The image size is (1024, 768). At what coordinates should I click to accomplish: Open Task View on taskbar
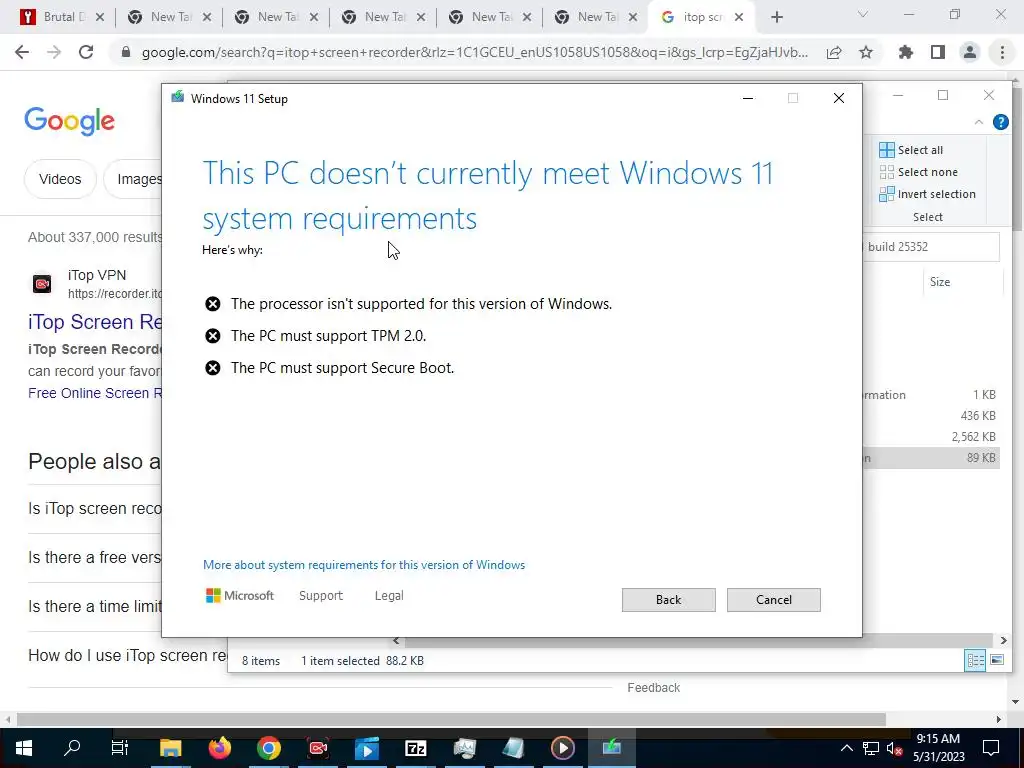click(120, 748)
